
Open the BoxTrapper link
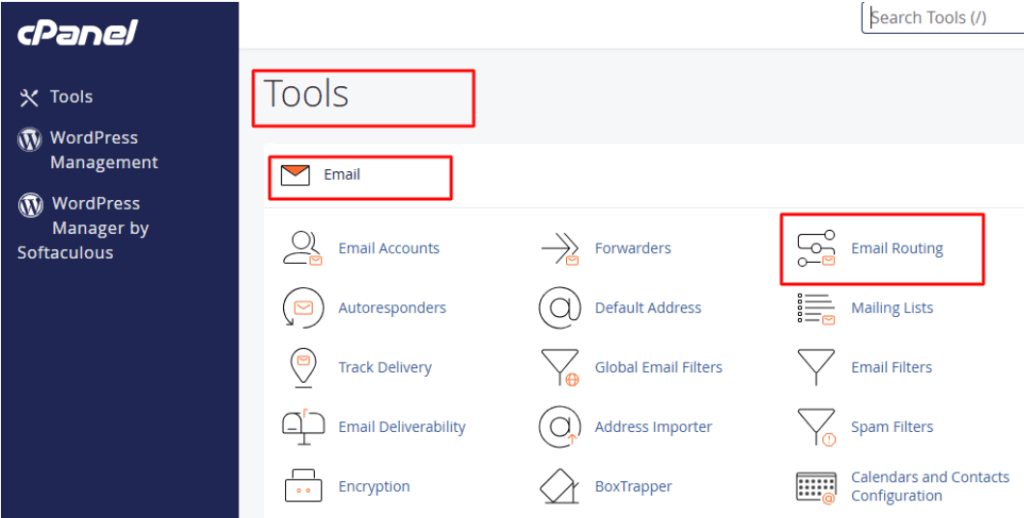click(x=633, y=487)
